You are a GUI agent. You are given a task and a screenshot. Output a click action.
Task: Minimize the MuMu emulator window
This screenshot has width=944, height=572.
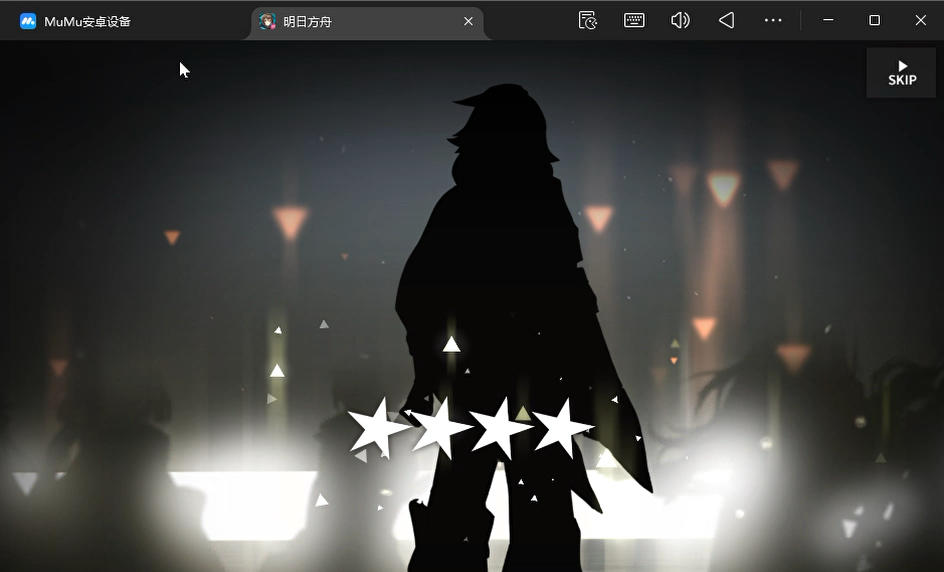point(828,20)
